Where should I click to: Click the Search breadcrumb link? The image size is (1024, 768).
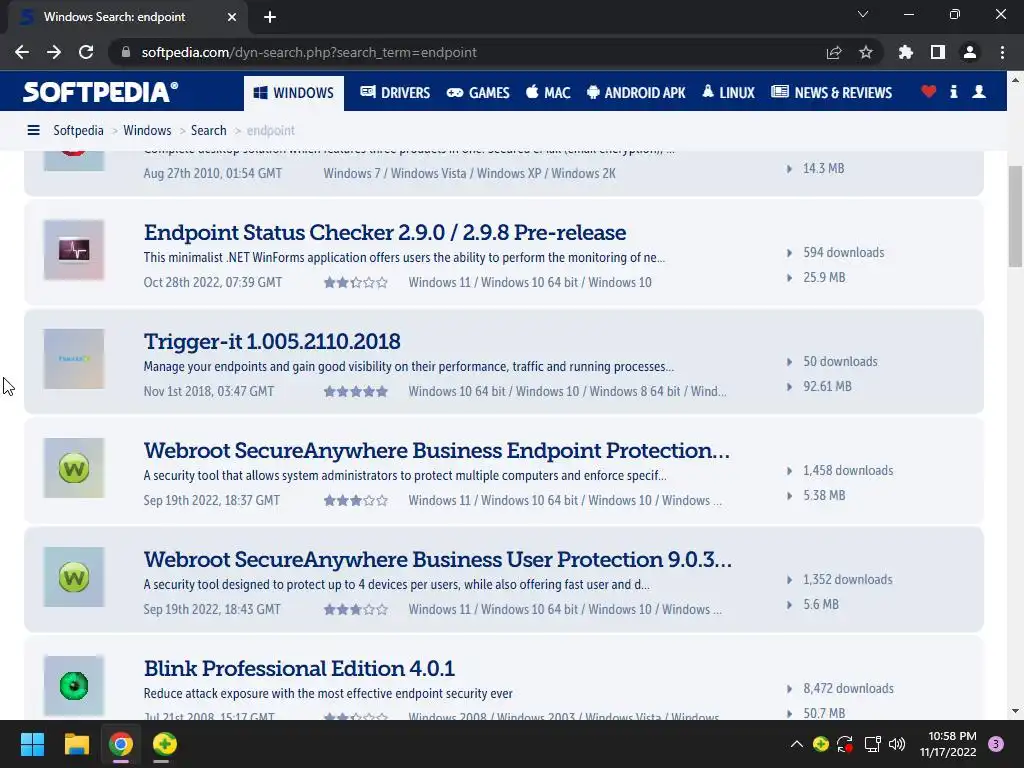(208, 131)
